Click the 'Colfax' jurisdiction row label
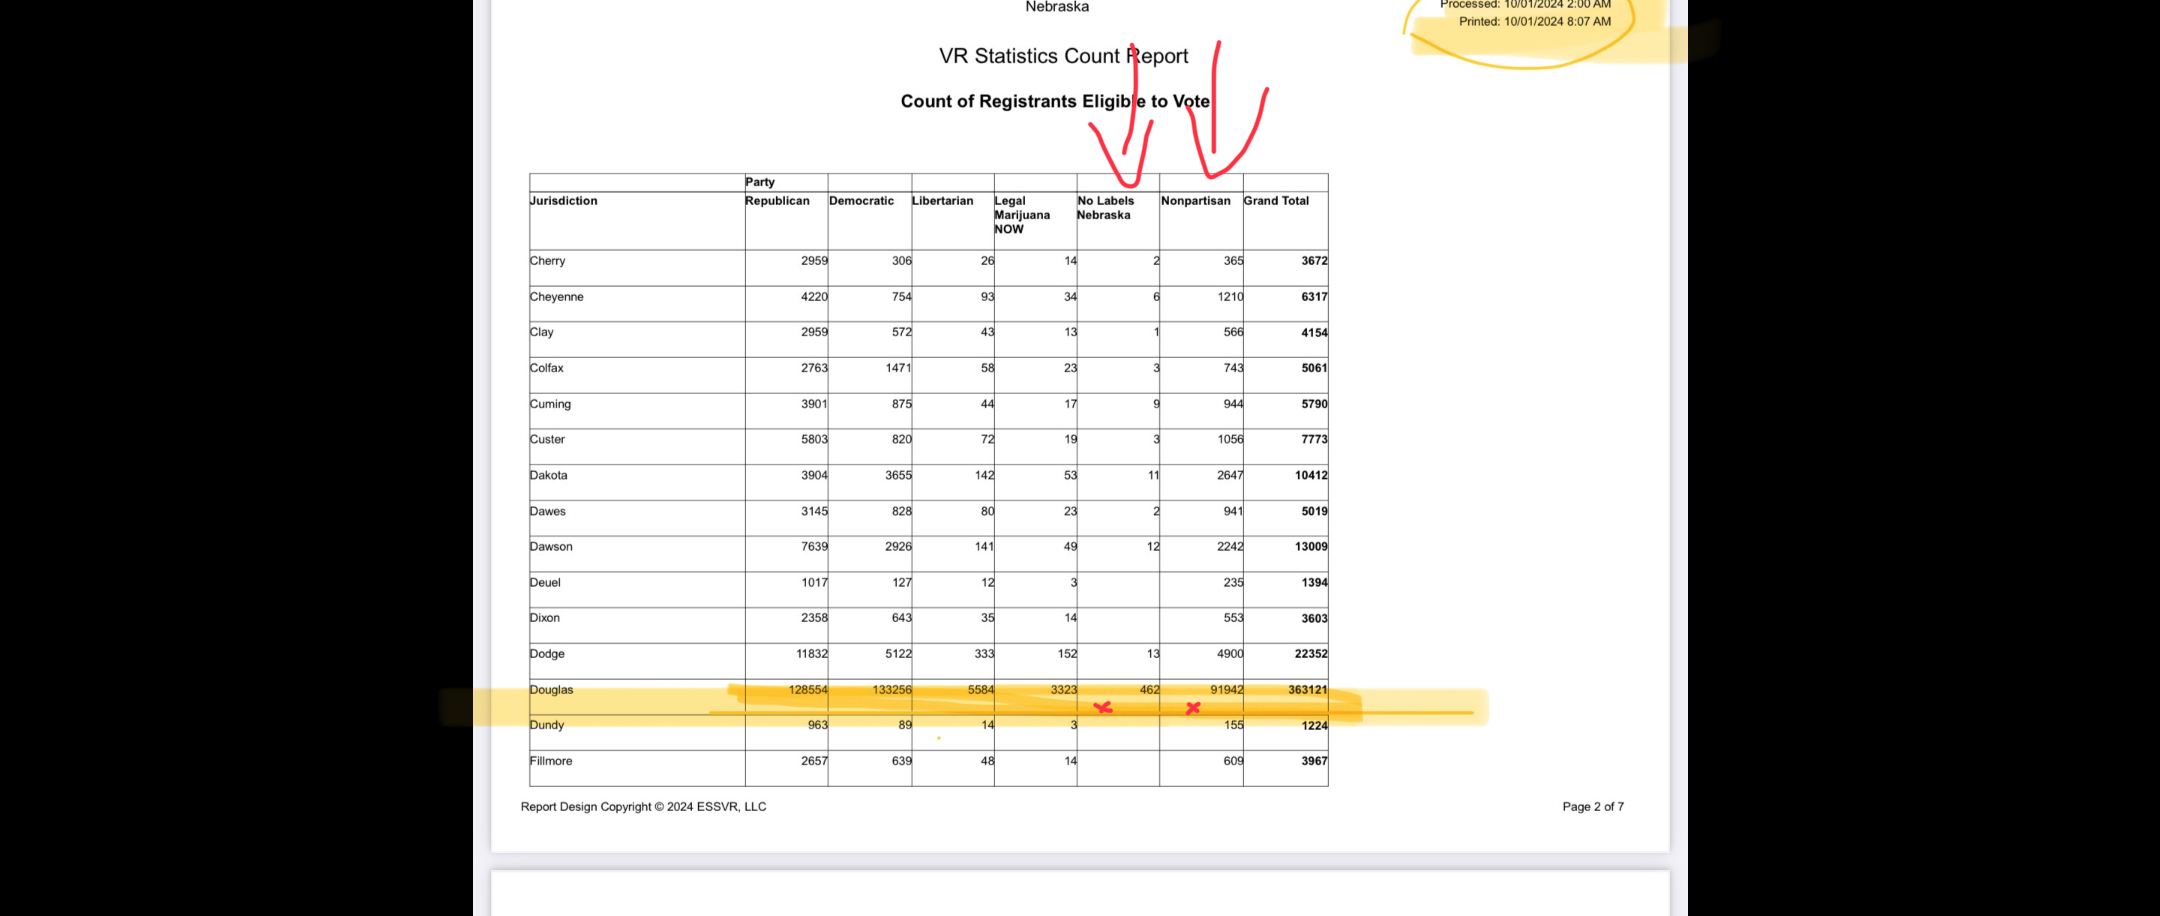2160x916 pixels. pyautogui.click(x=547, y=368)
